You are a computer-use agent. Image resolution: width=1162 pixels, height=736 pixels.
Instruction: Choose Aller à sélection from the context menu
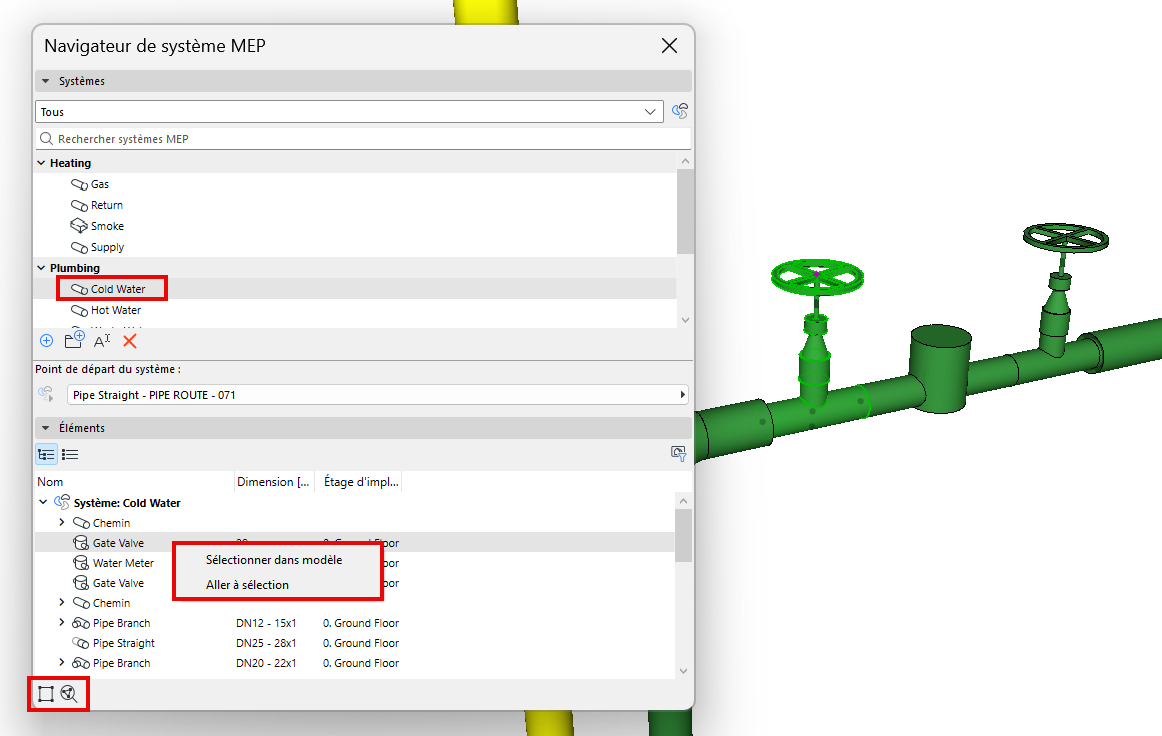[x=248, y=585]
